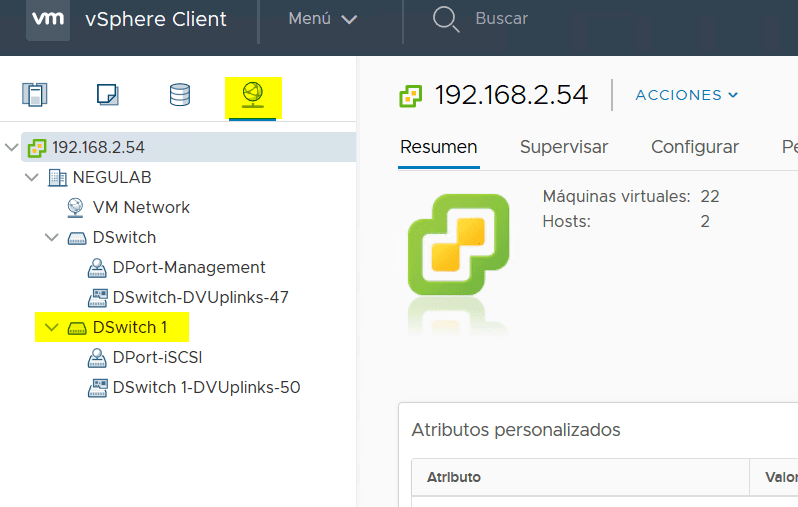This screenshot has height=507, width=798.
Task: Switch to the Resumen tab
Action: tap(439, 147)
